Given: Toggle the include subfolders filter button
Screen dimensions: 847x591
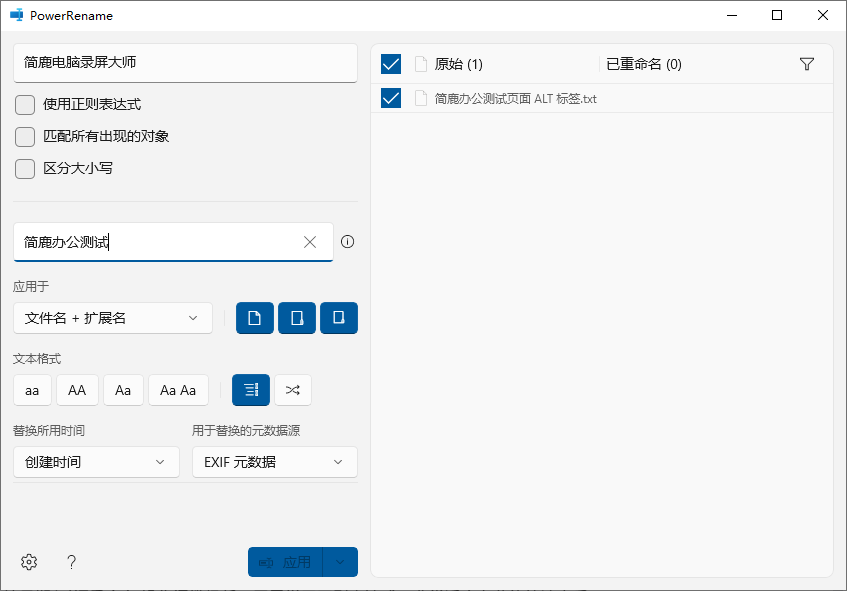Looking at the screenshot, I should (x=338, y=317).
